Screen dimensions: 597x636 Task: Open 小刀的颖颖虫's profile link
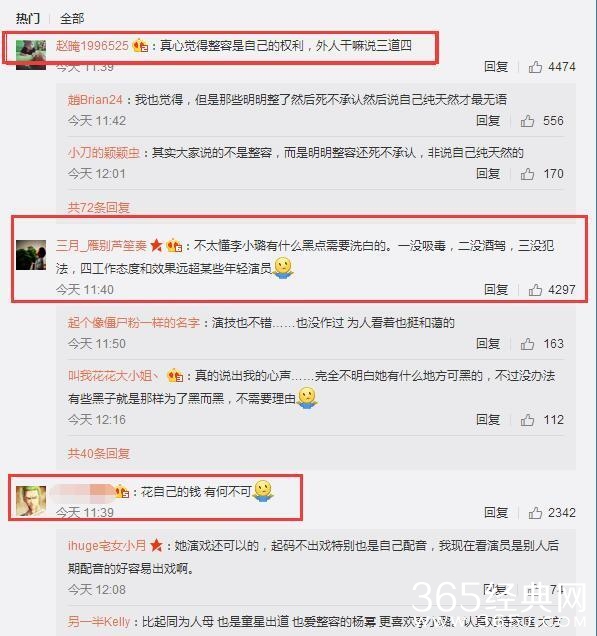point(103,153)
